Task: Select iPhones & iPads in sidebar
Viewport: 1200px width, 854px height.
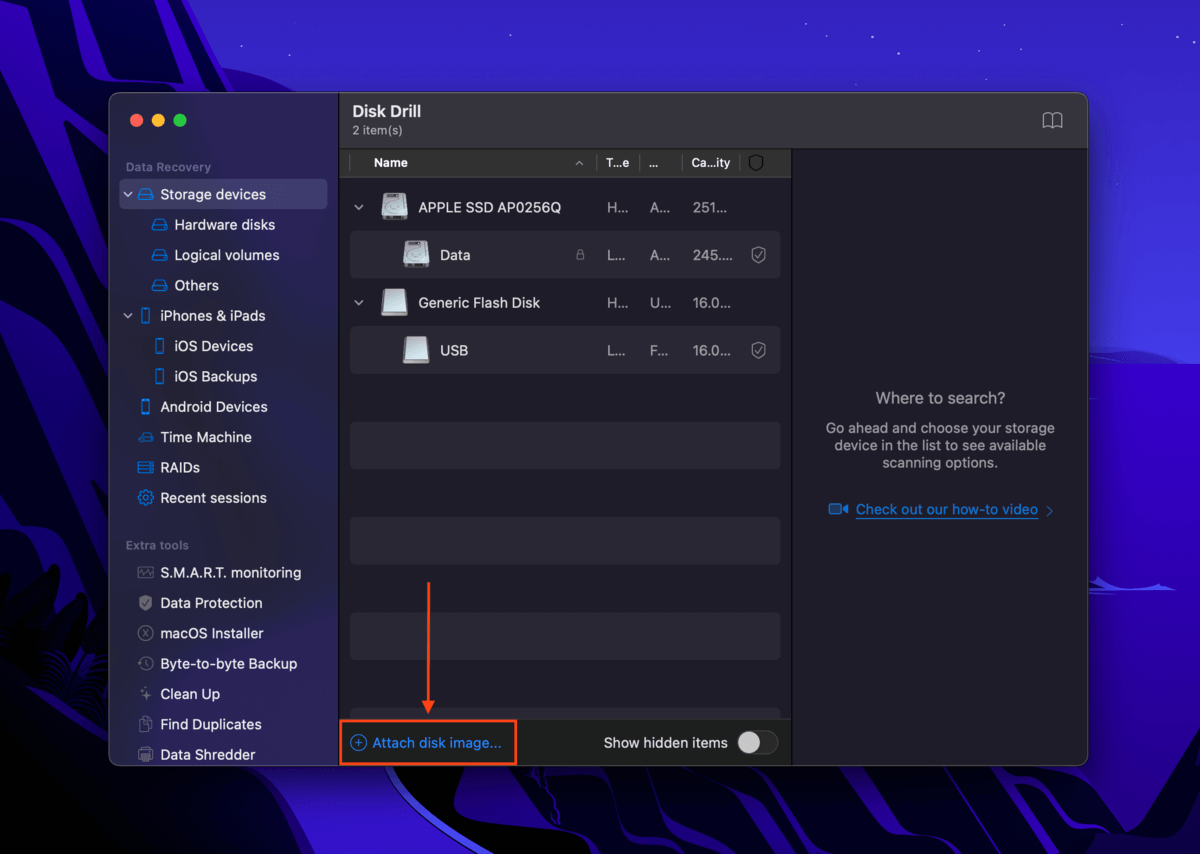Action: pos(213,316)
